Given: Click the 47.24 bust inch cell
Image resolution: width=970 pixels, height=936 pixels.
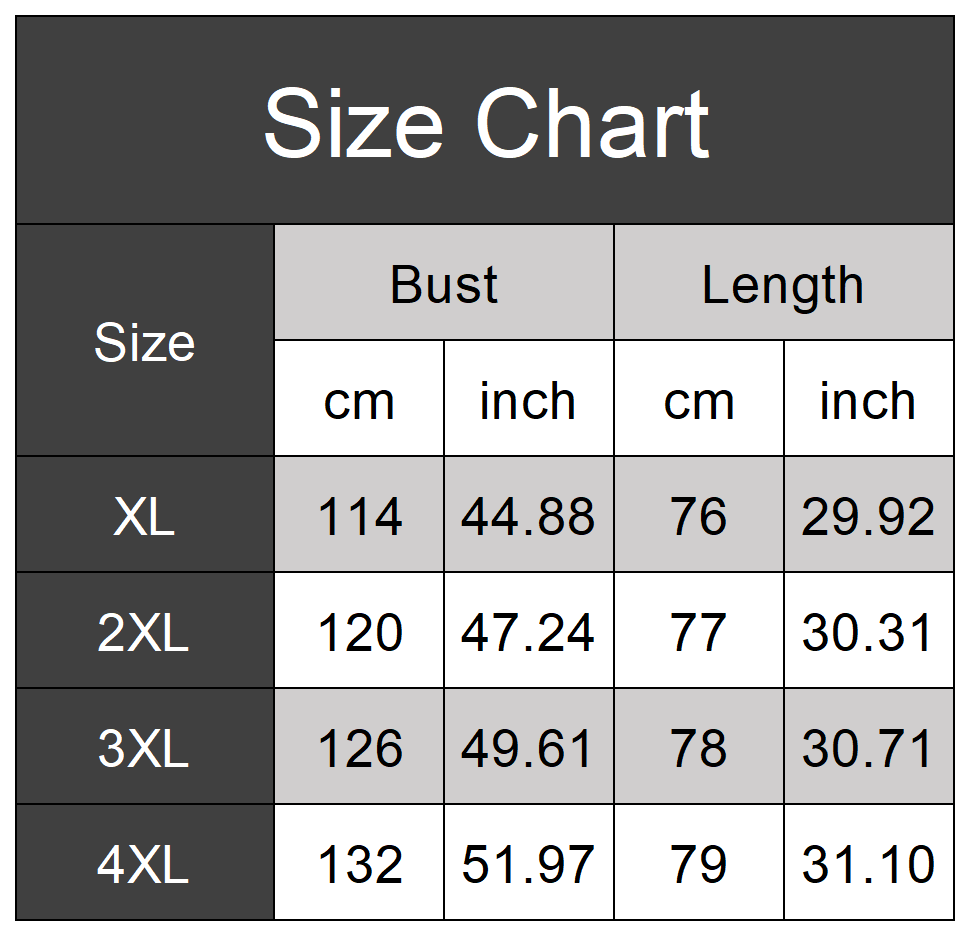Looking at the screenshot, I should coord(528,632).
